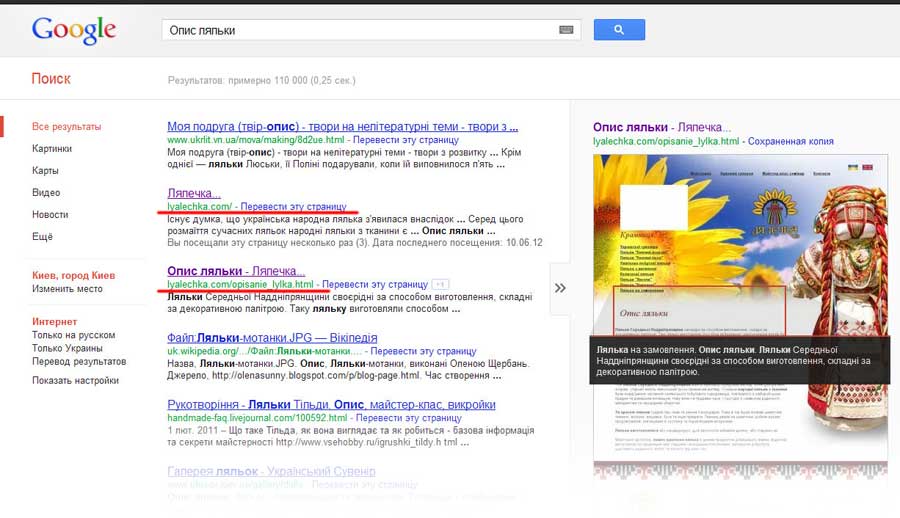Click the blue search magnifier button
900x518 pixels.
pos(619,30)
